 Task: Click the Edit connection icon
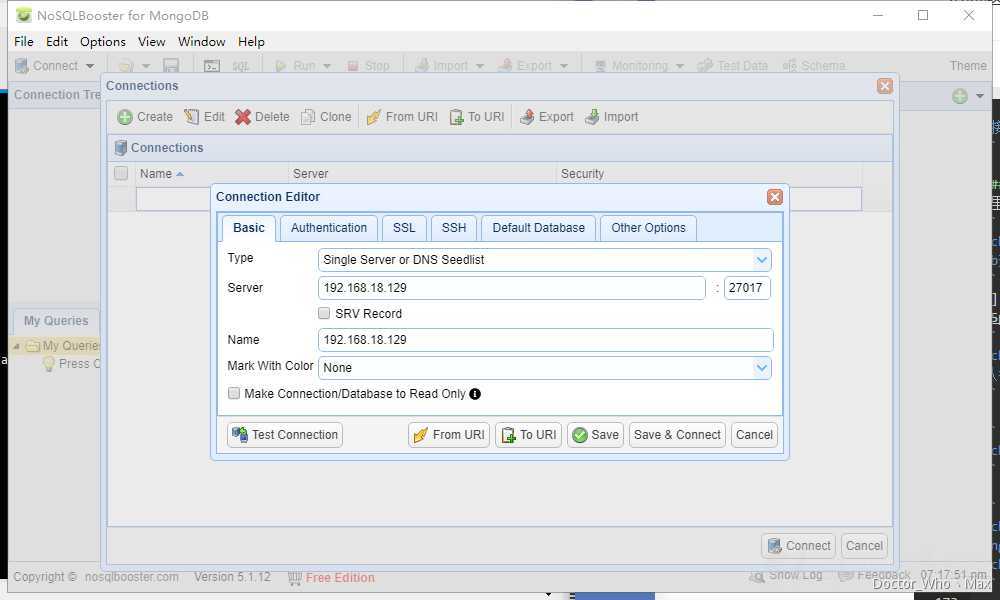click(191, 117)
